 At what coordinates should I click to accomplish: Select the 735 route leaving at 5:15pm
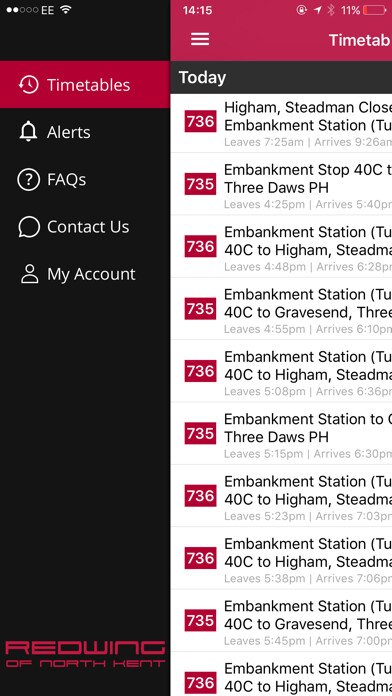coord(281,434)
